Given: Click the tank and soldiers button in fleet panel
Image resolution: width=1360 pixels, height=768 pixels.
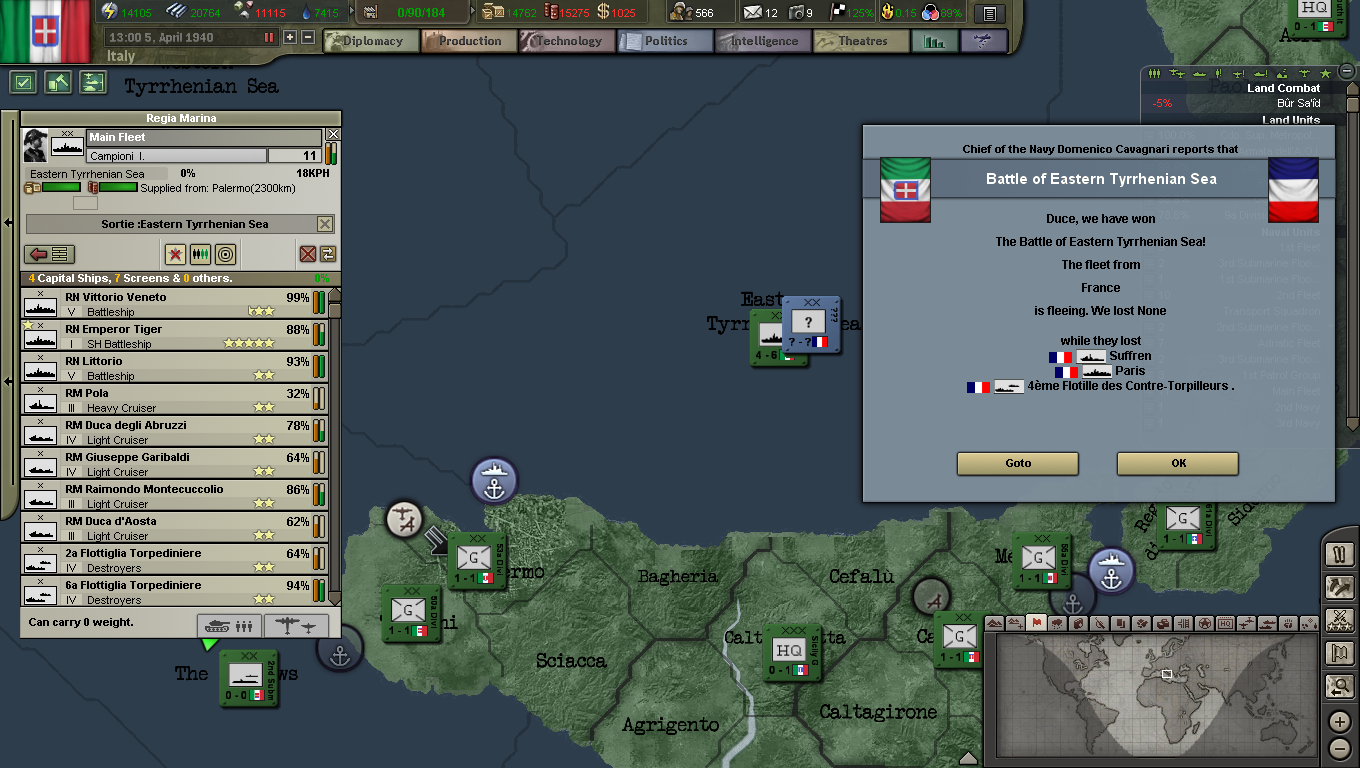Looking at the screenshot, I should point(229,626).
